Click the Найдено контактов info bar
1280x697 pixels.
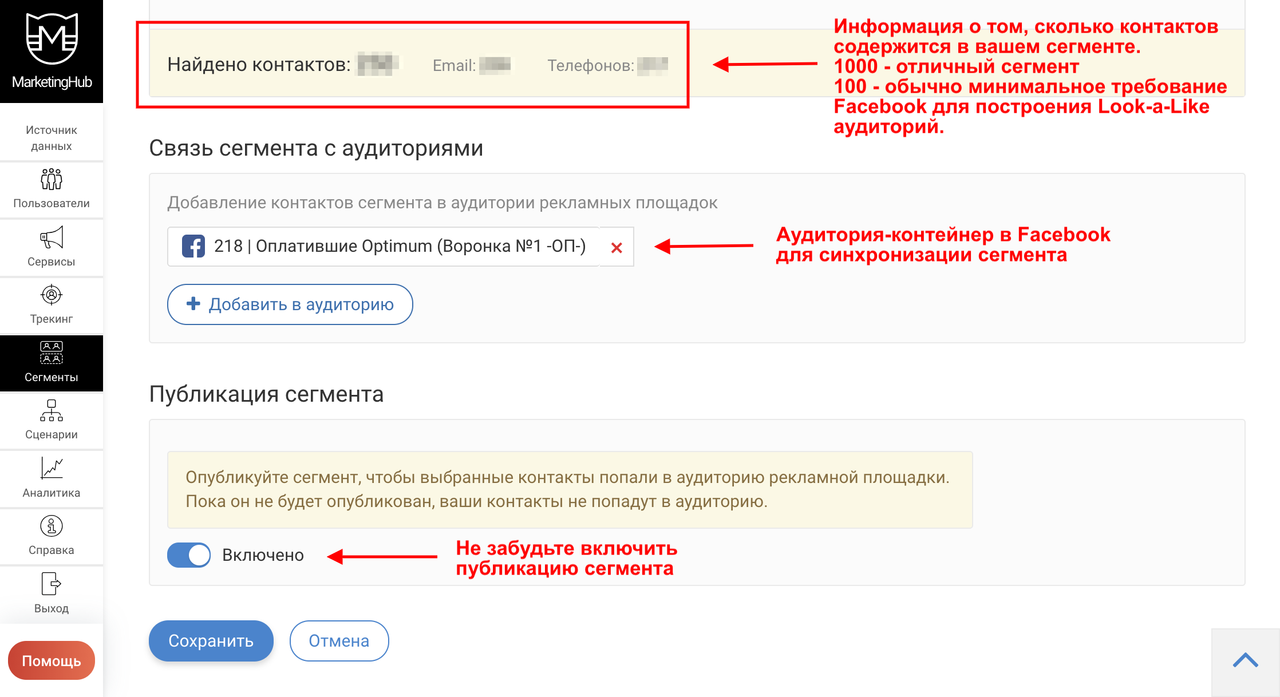[697, 63]
